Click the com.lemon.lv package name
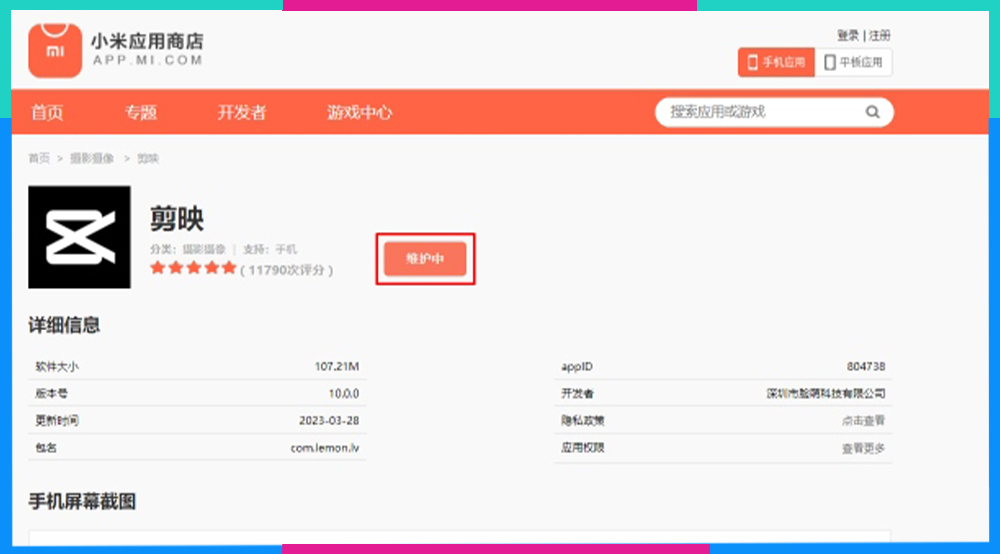Image resolution: width=1000 pixels, height=554 pixels. [325, 448]
